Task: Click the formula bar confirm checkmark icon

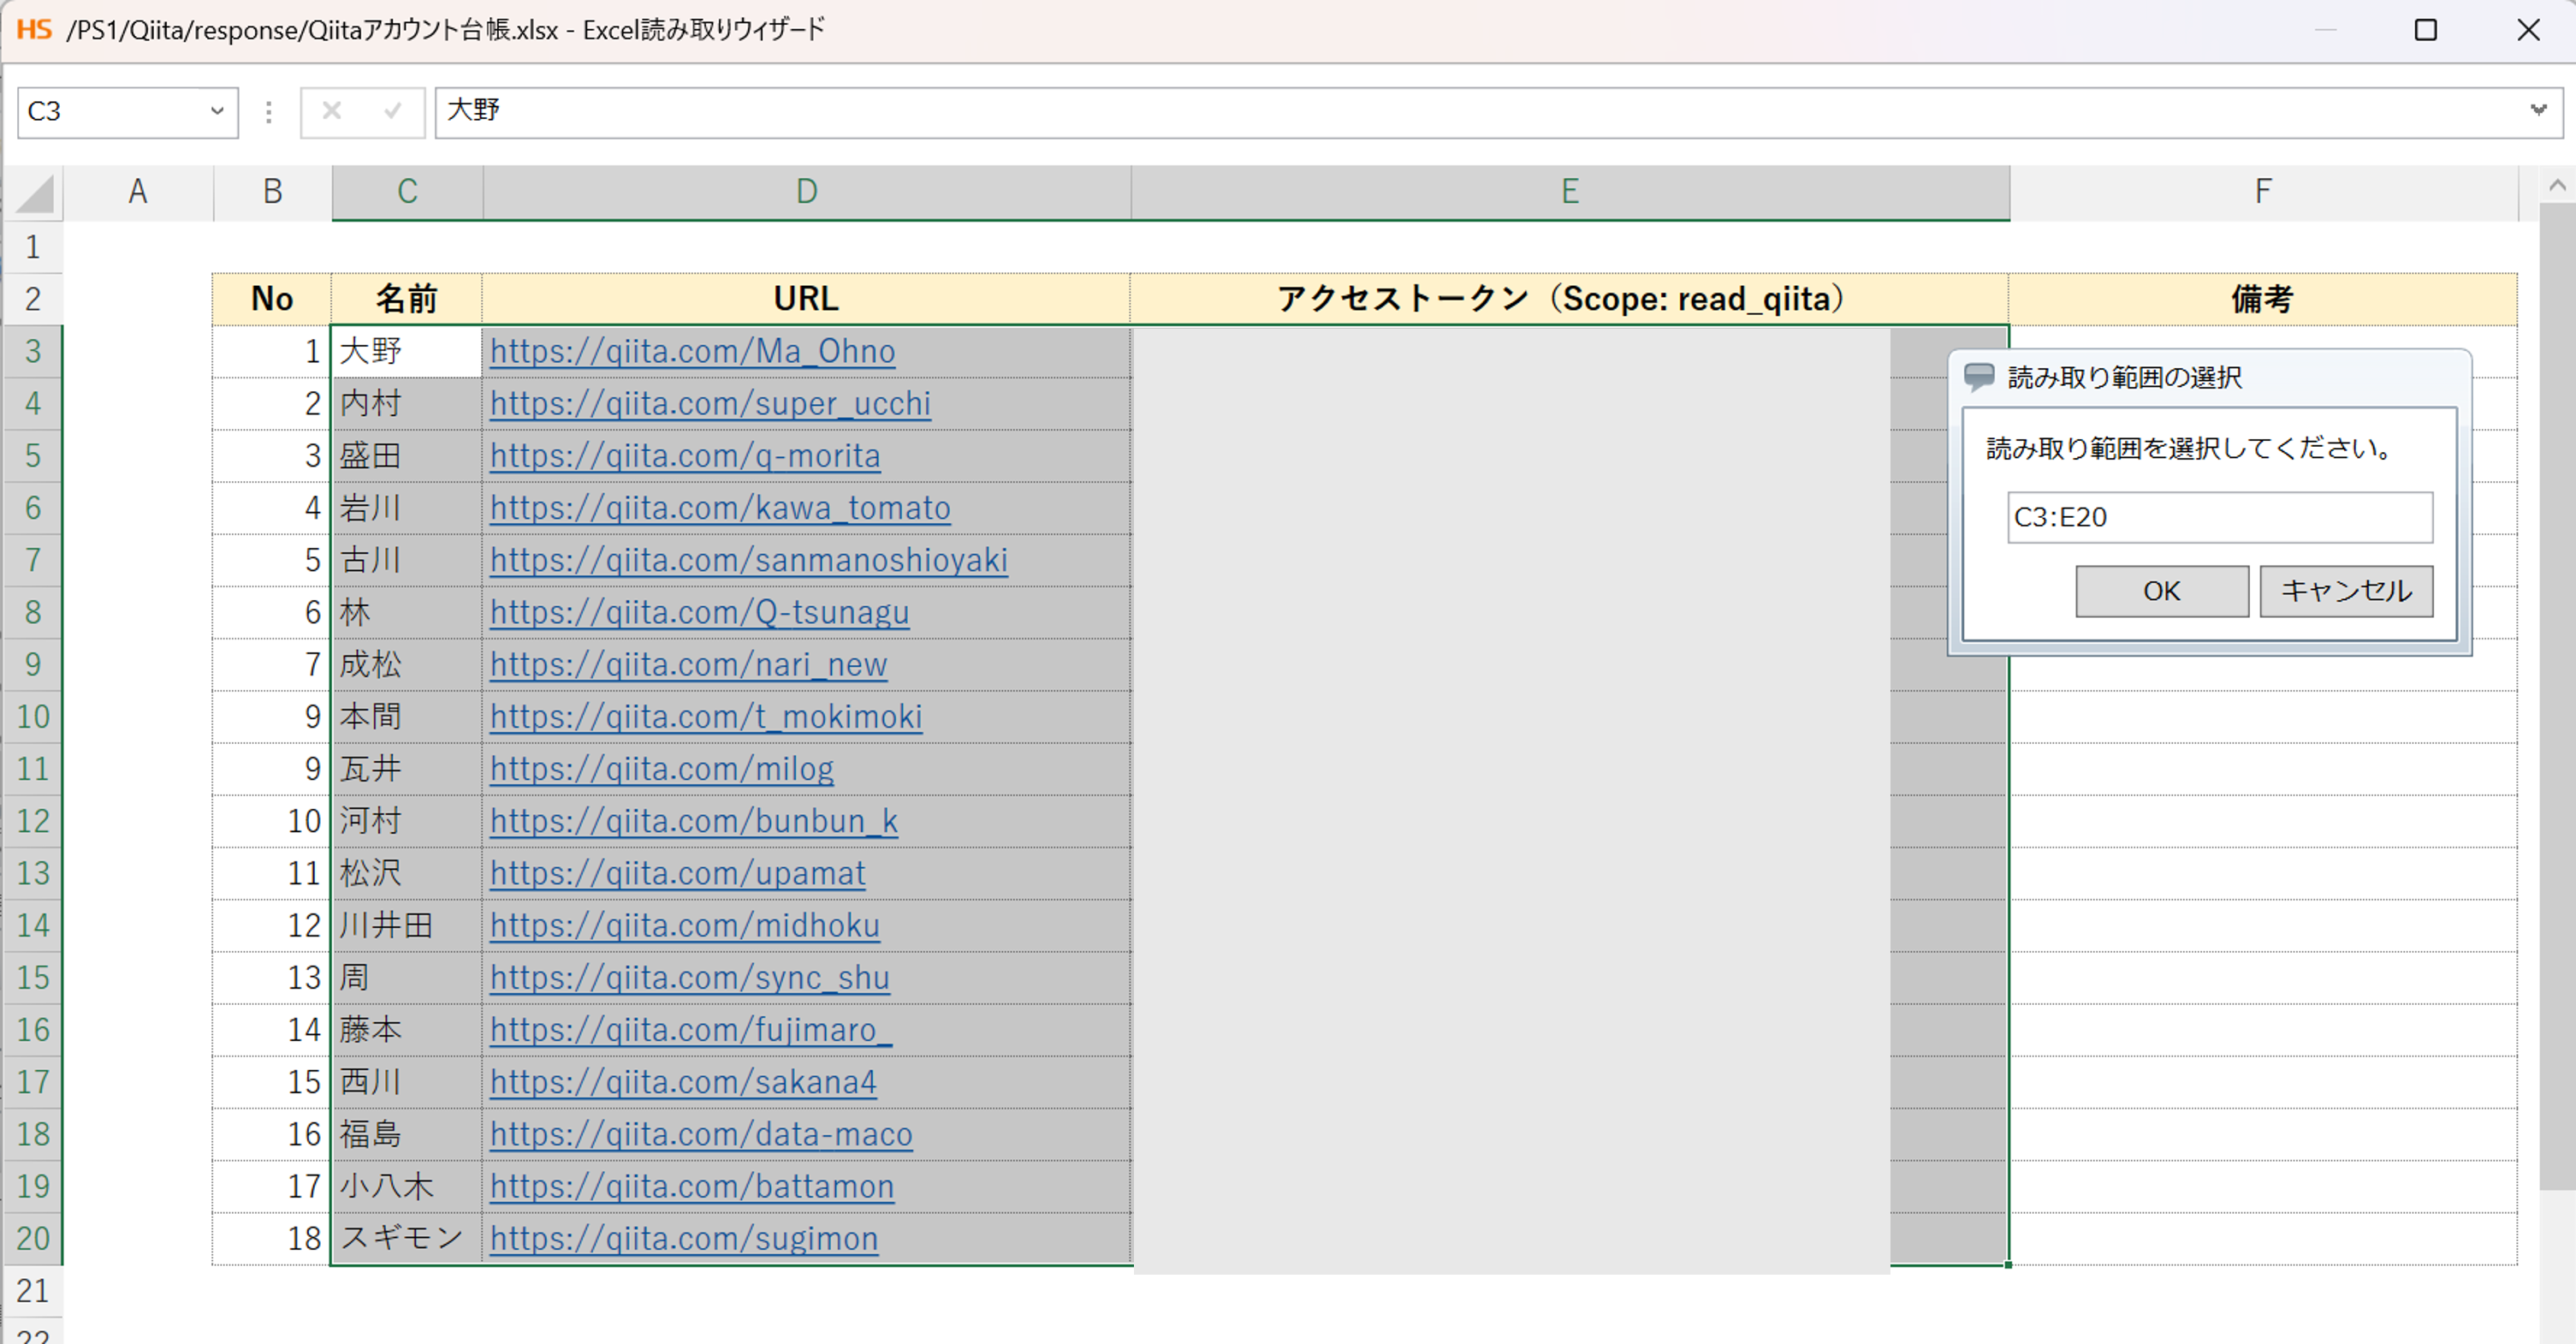Action: click(x=392, y=111)
